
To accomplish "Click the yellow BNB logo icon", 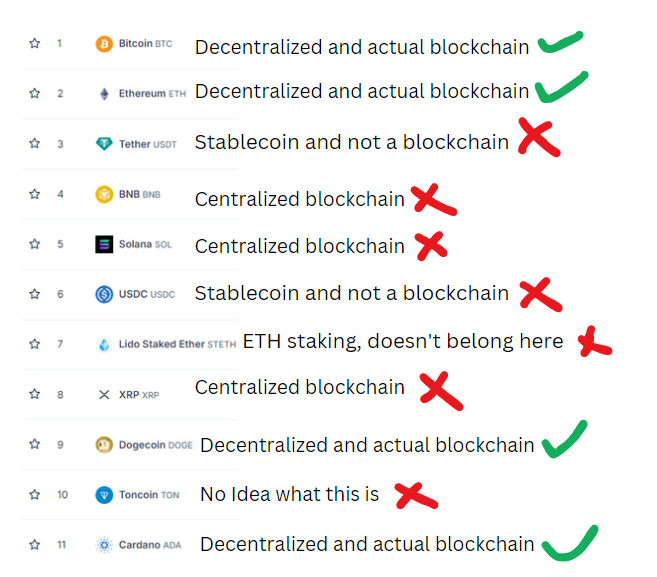I will point(104,194).
